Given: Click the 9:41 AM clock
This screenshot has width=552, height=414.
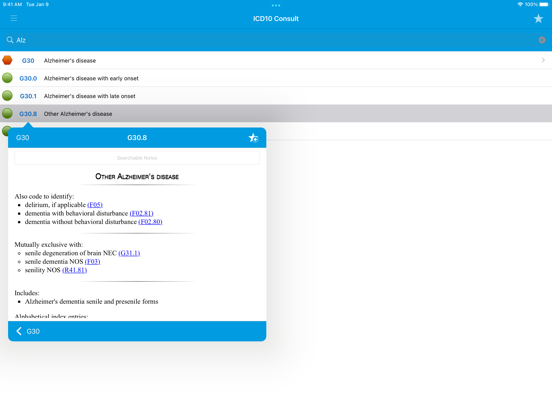Looking at the screenshot, I should pos(12,4).
